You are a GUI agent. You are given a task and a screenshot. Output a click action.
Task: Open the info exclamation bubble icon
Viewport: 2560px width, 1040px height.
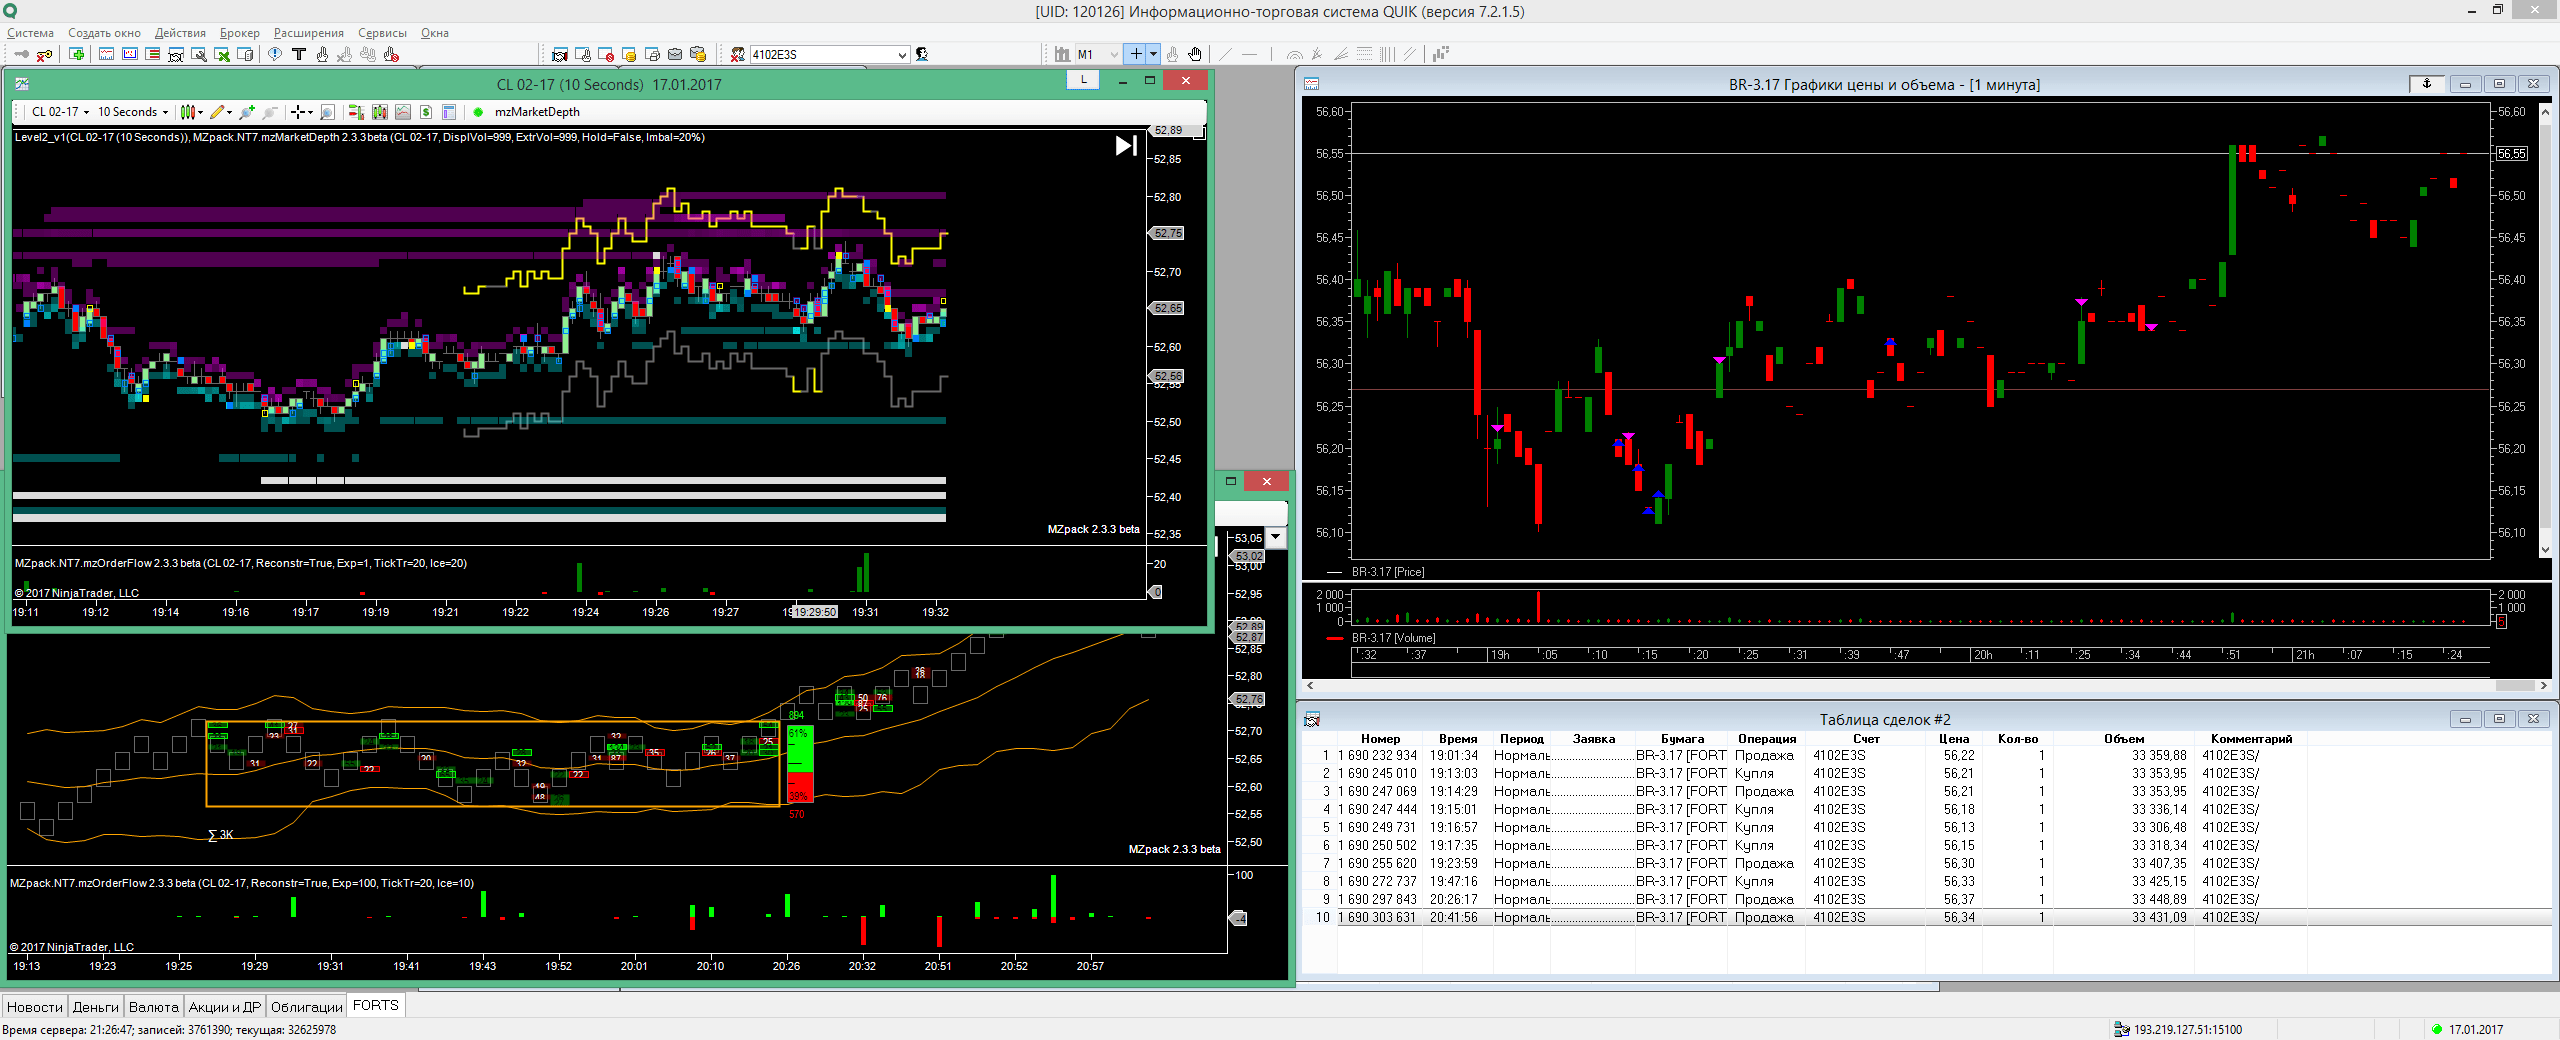pyautogui.click(x=275, y=54)
